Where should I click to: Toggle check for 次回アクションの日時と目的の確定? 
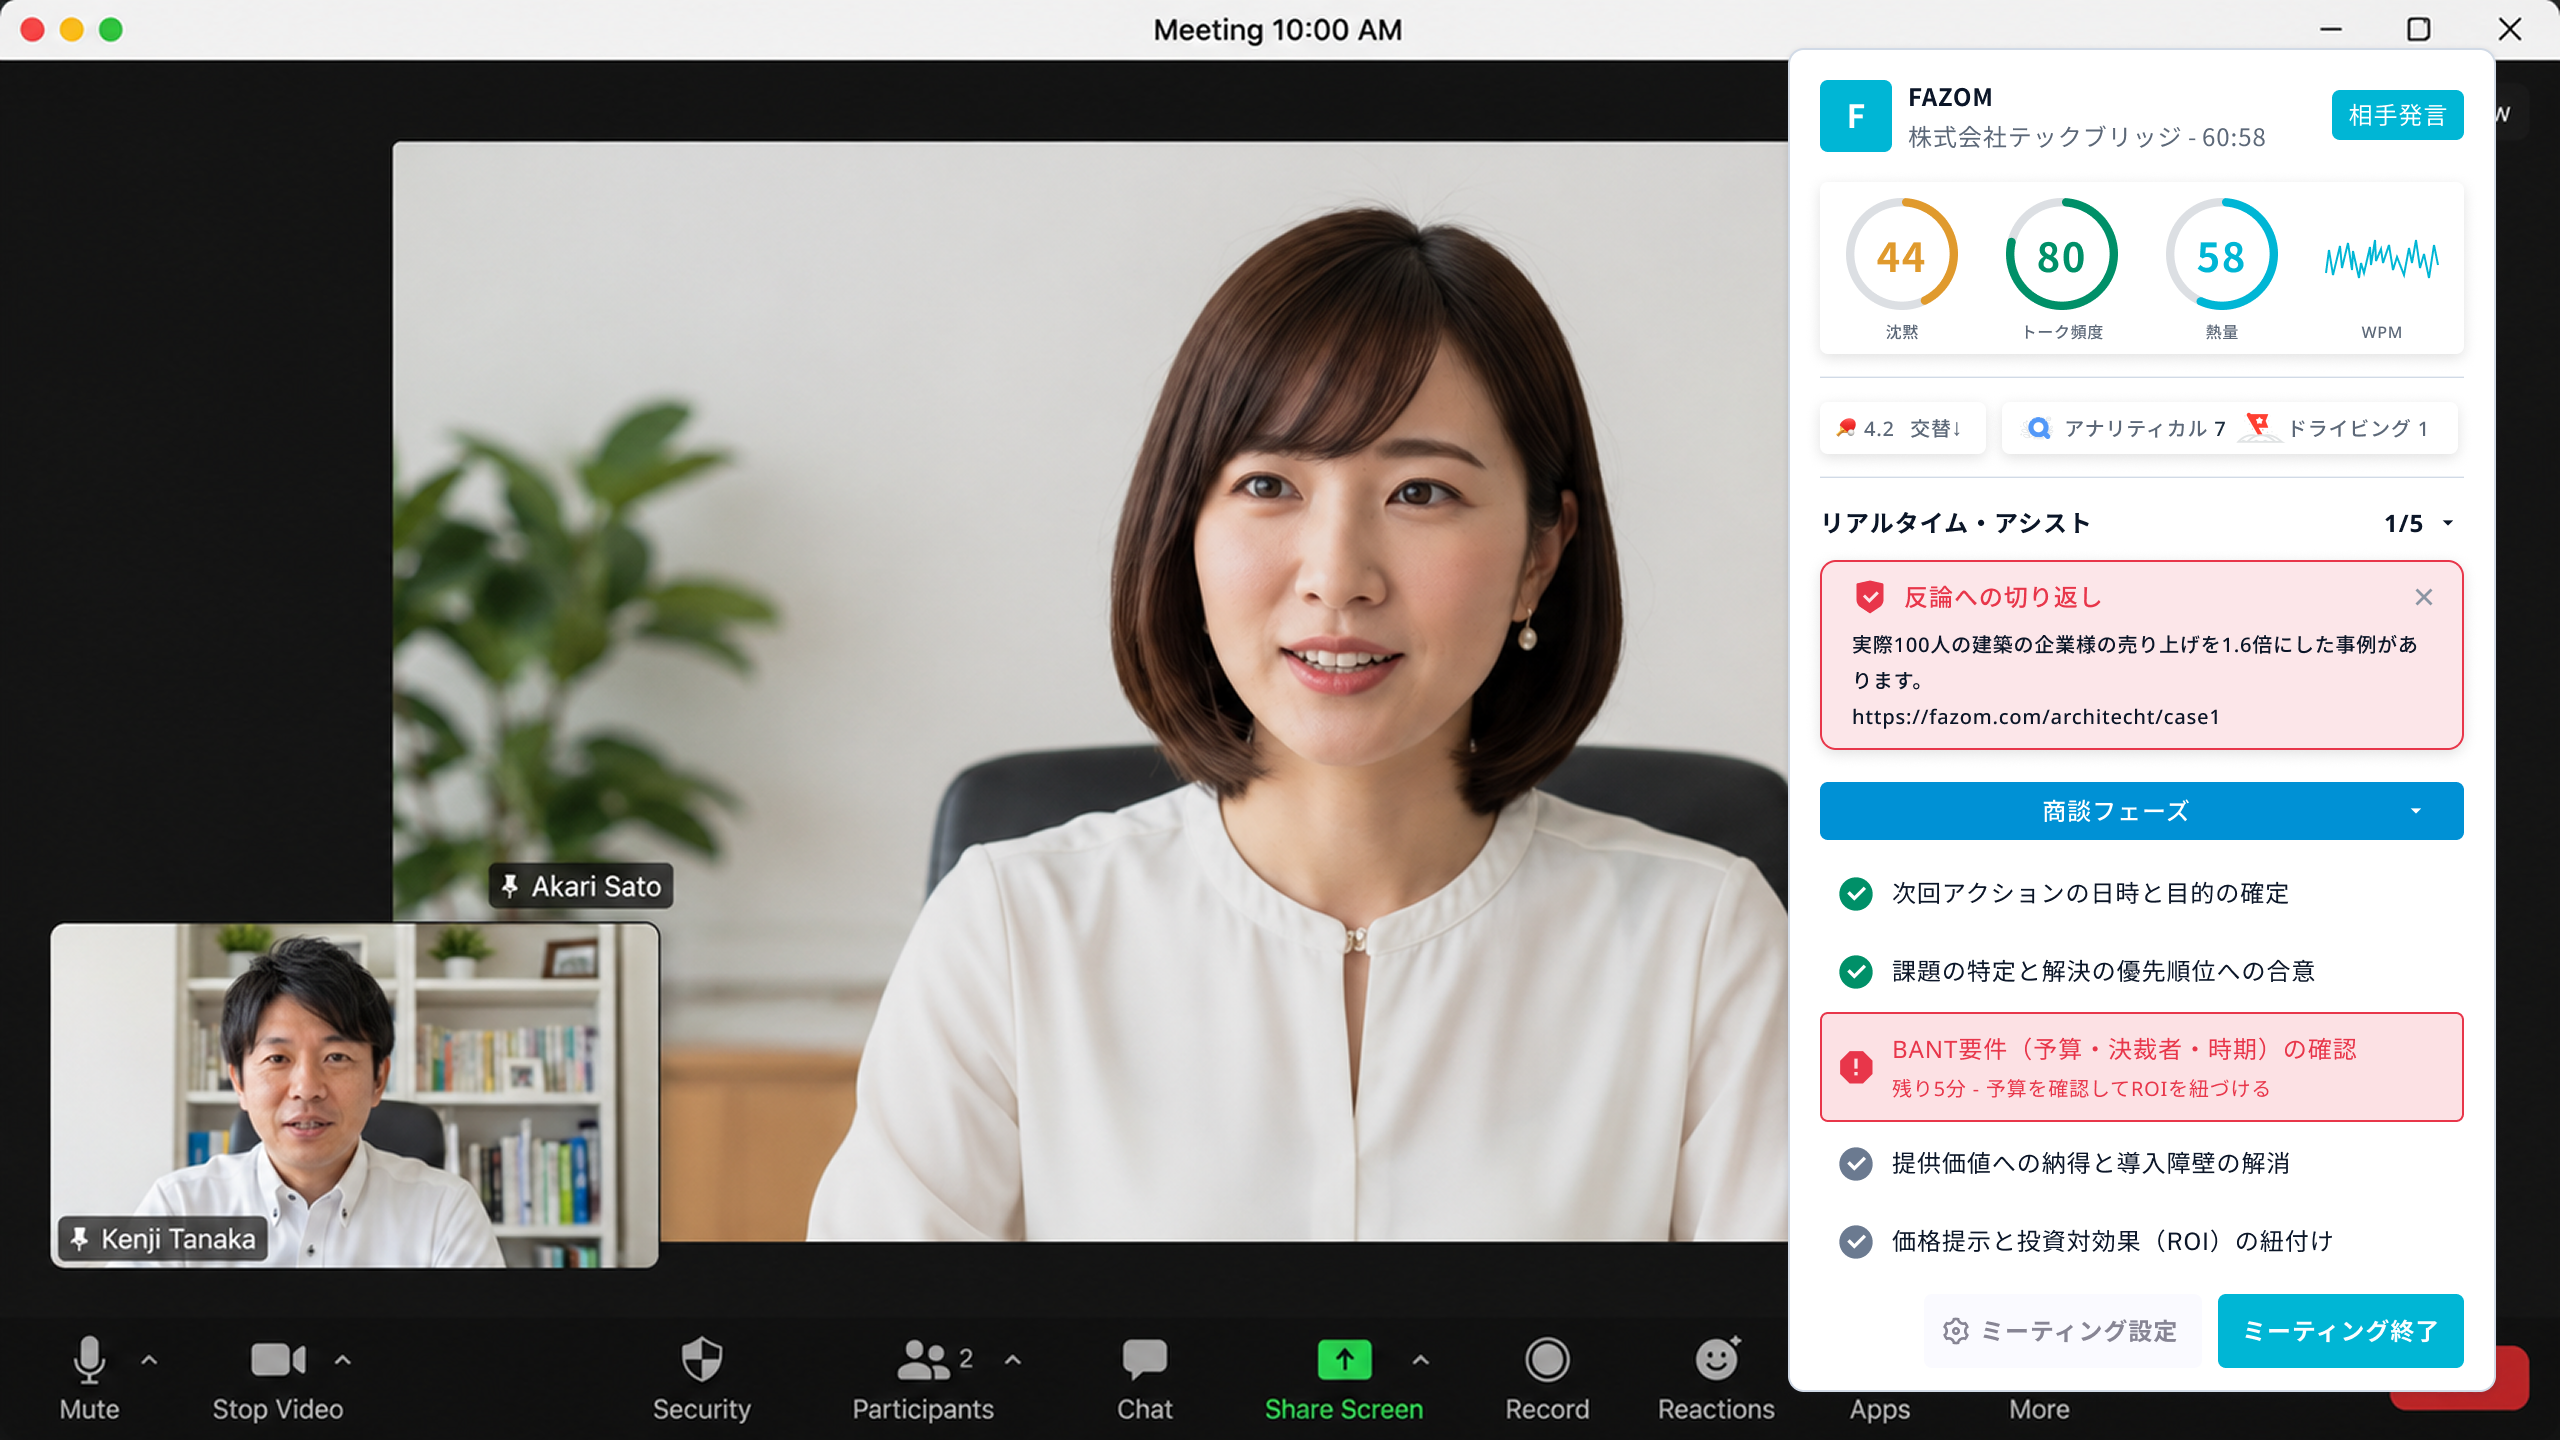pyautogui.click(x=1856, y=894)
